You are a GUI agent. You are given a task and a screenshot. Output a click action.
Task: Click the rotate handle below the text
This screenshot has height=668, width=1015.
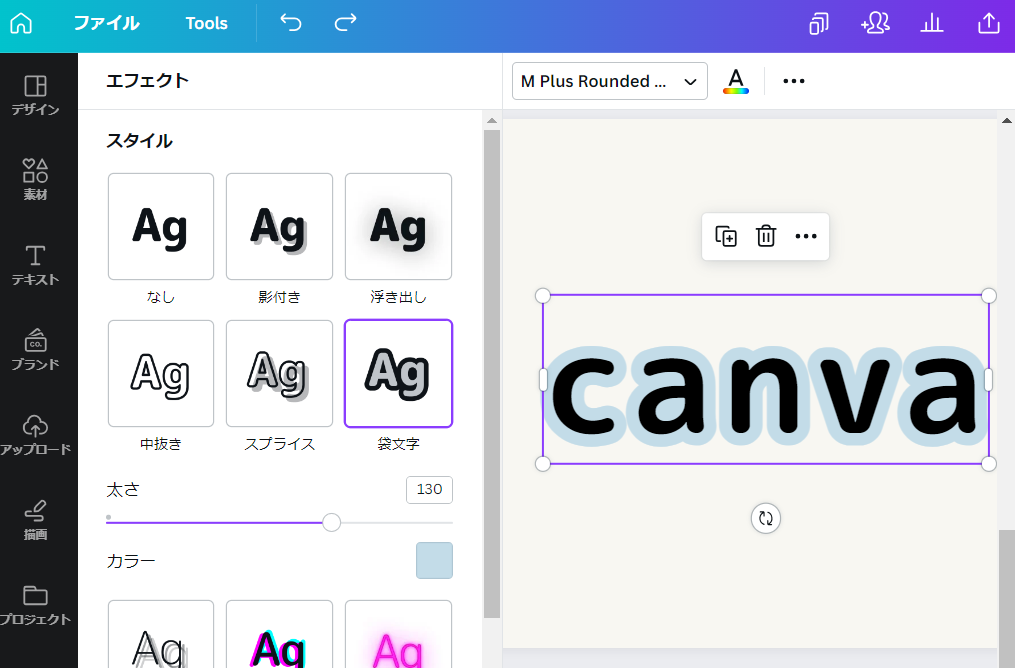tap(766, 518)
